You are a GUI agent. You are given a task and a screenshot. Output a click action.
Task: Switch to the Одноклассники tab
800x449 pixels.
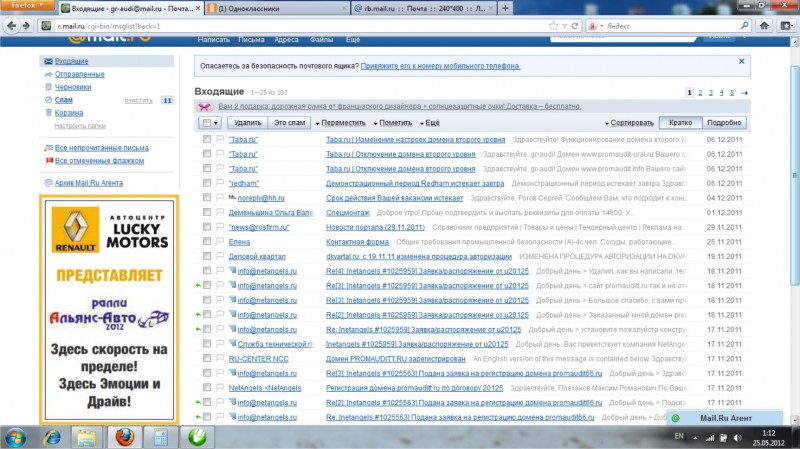(277, 8)
